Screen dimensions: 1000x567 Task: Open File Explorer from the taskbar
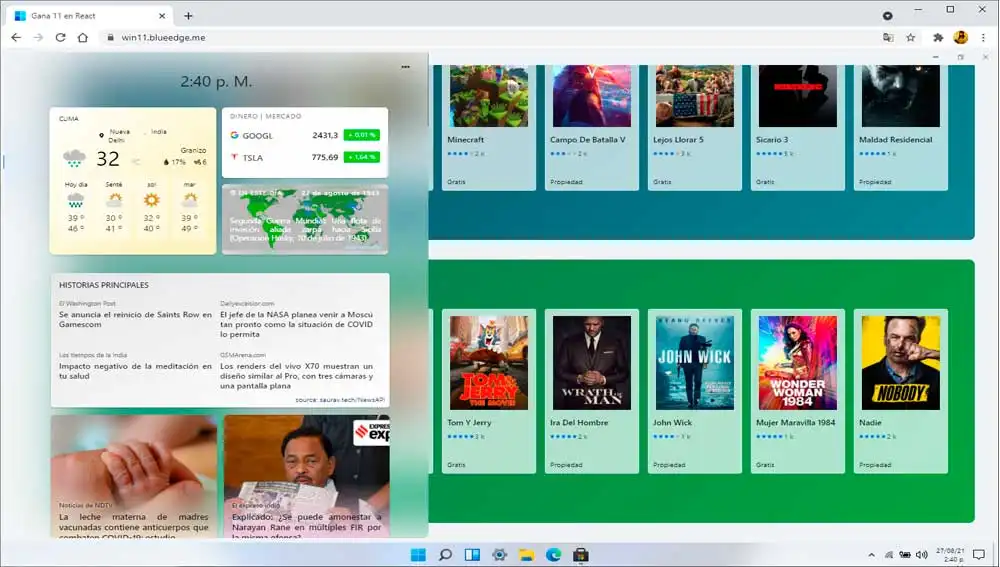[526, 555]
